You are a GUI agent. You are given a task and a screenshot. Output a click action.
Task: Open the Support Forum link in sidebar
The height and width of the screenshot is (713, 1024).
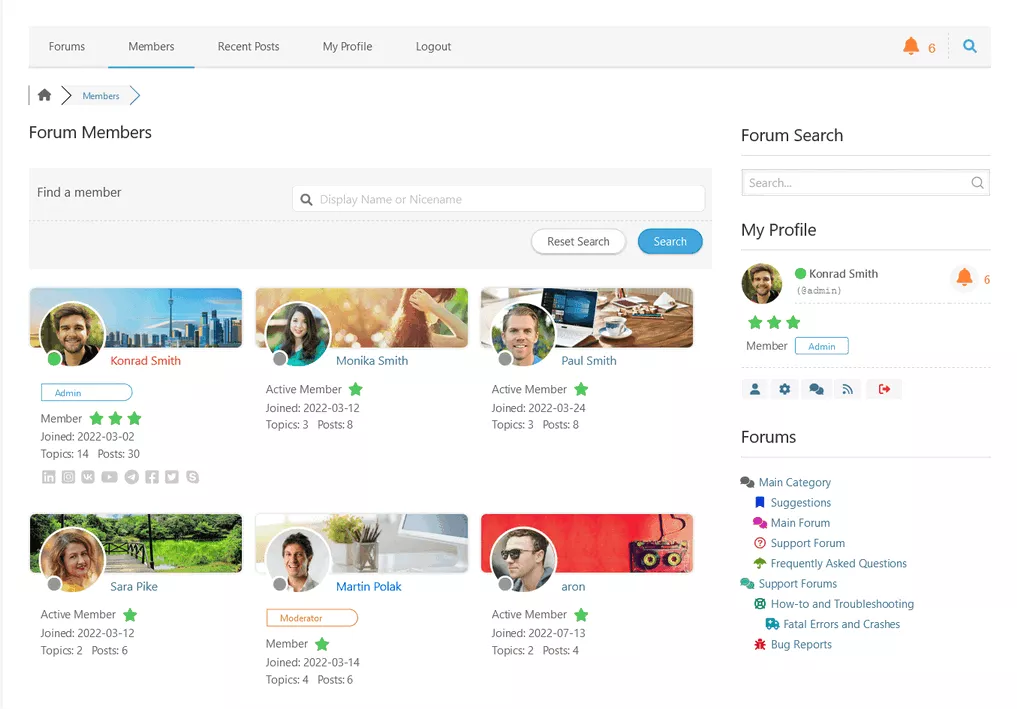point(808,543)
